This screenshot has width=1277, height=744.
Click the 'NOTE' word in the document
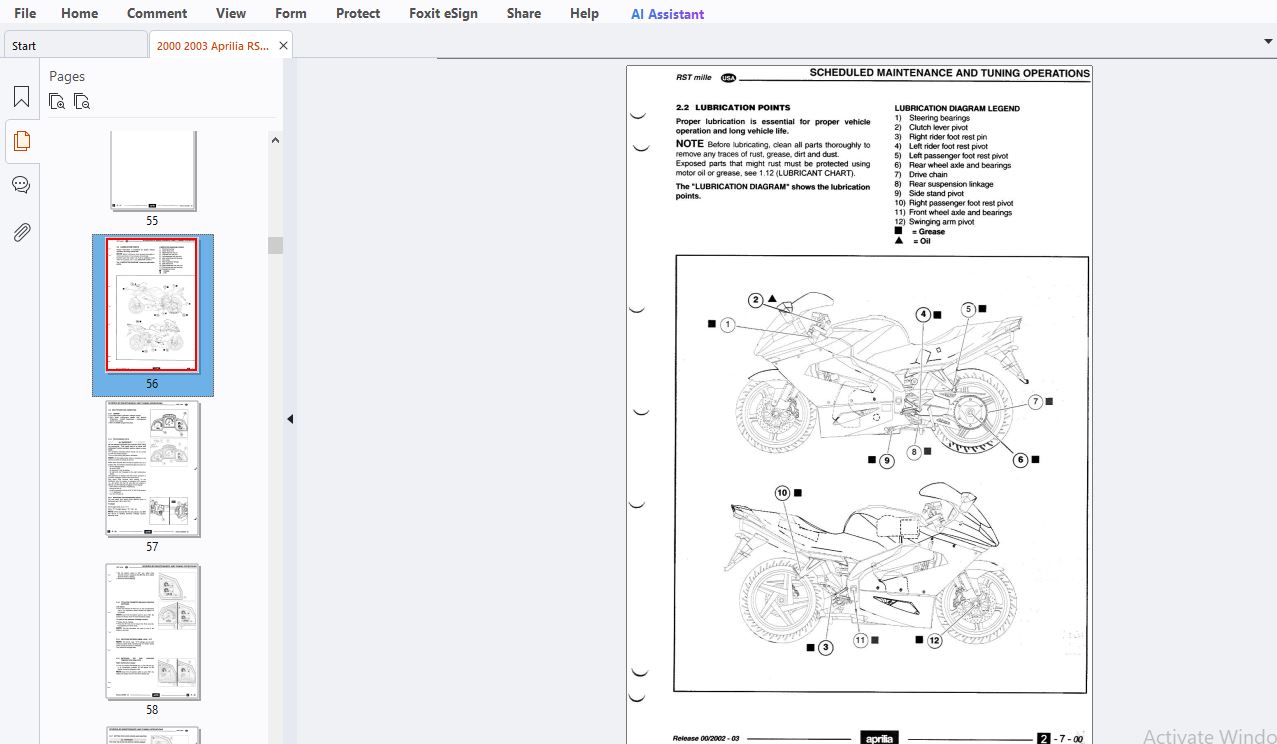pyautogui.click(x=690, y=145)
